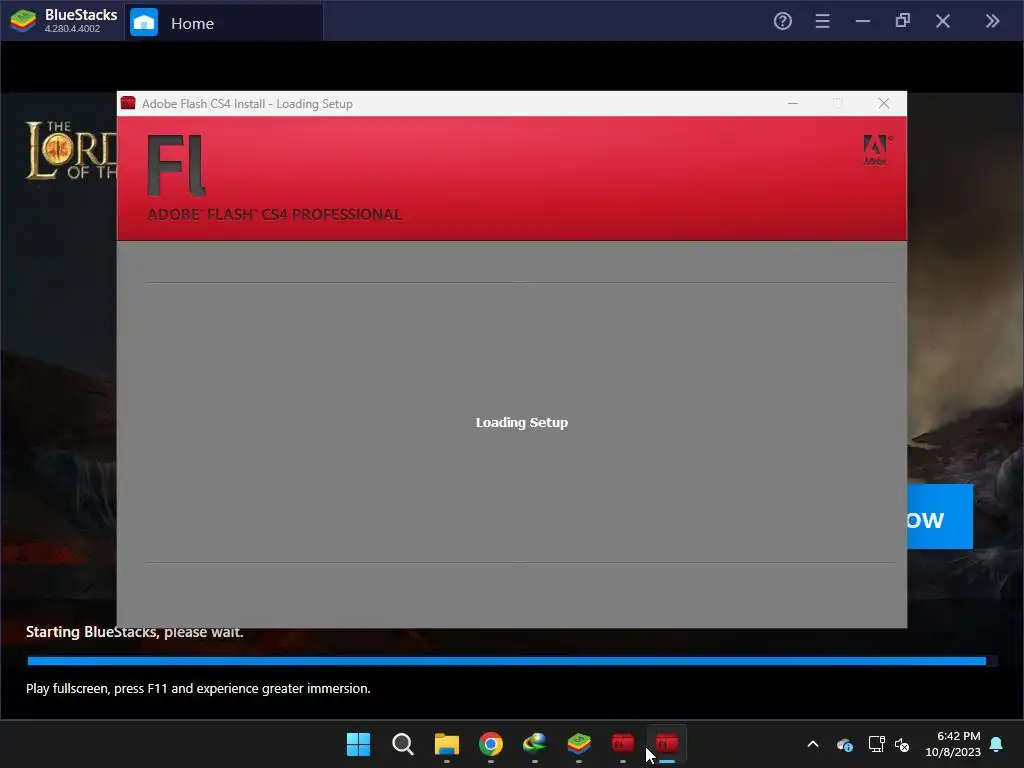Open the BlueStacks help icon
The height and width of the screenshot is (768, 1024).
pyautogui.click(x=782, y=21)
